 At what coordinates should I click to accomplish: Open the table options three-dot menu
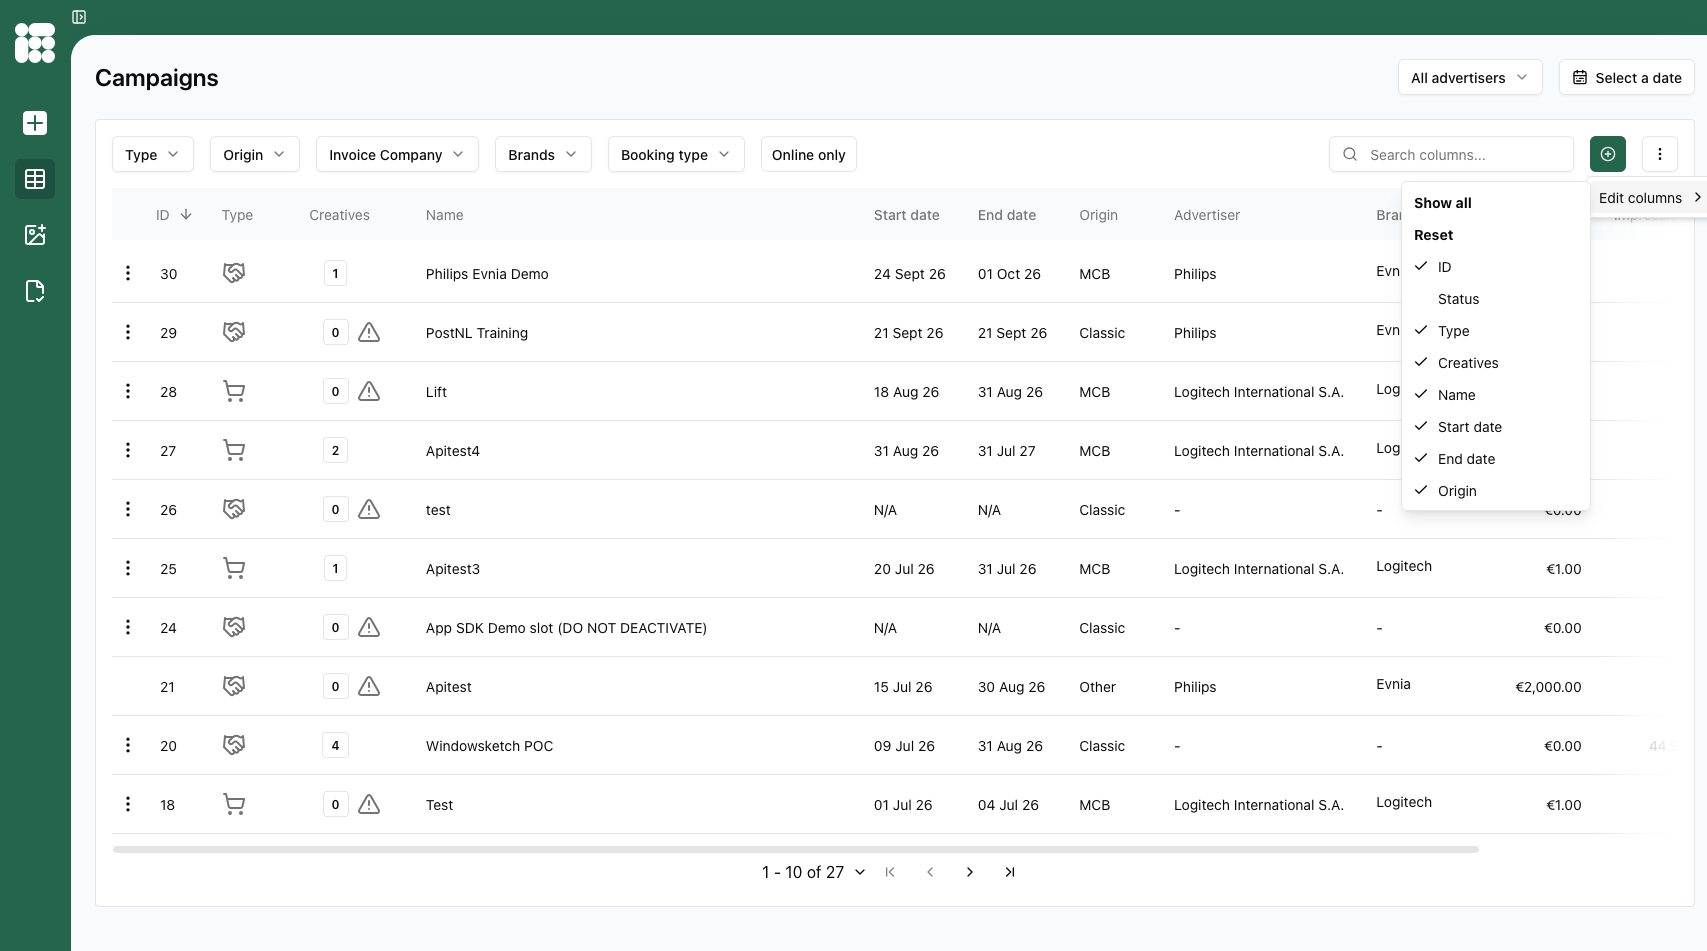click(x=1660, y=154)
